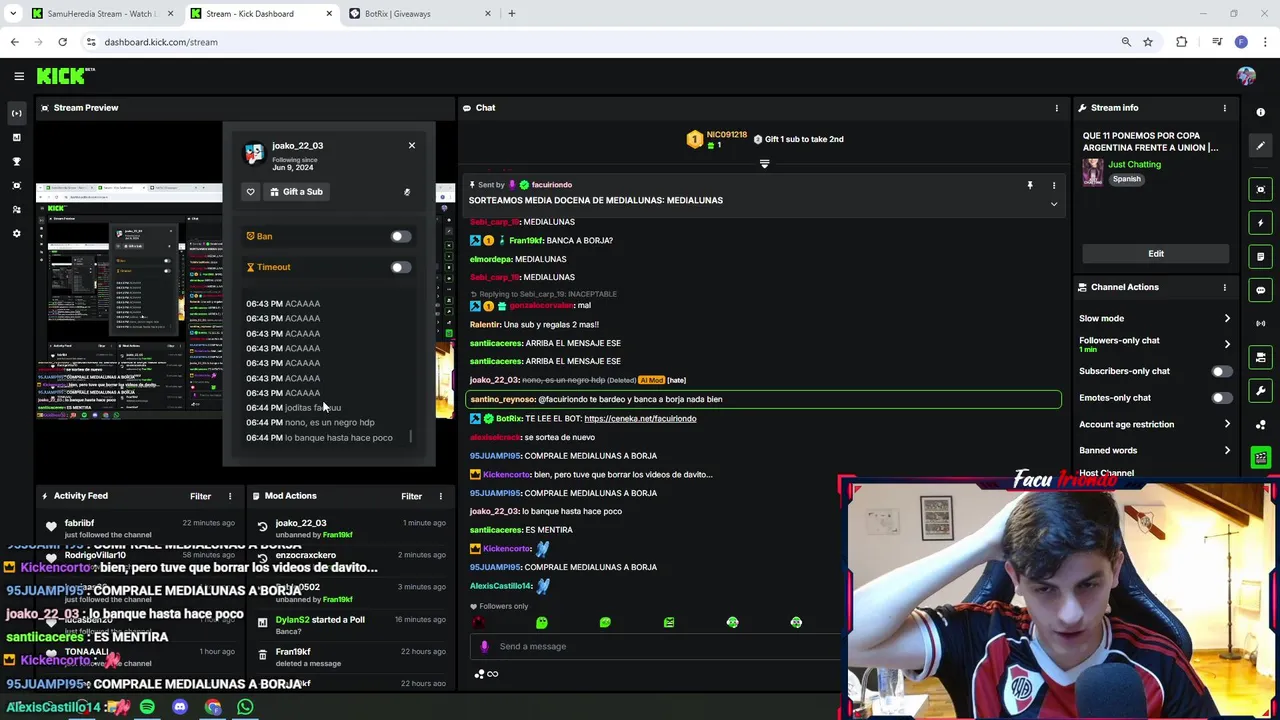Open Chrome from the taskbar

click(213, 707)
